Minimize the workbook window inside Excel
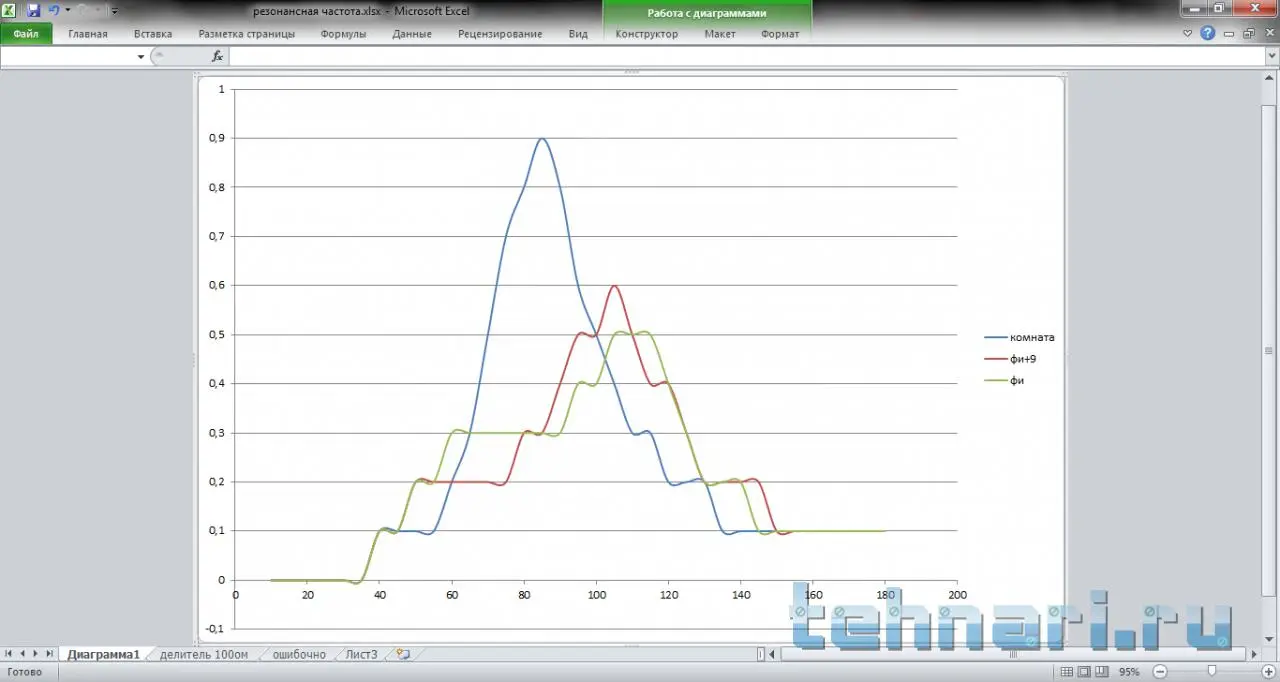Image resolution: width=1280 pixels, height=682 pixels. (1230, 34)
